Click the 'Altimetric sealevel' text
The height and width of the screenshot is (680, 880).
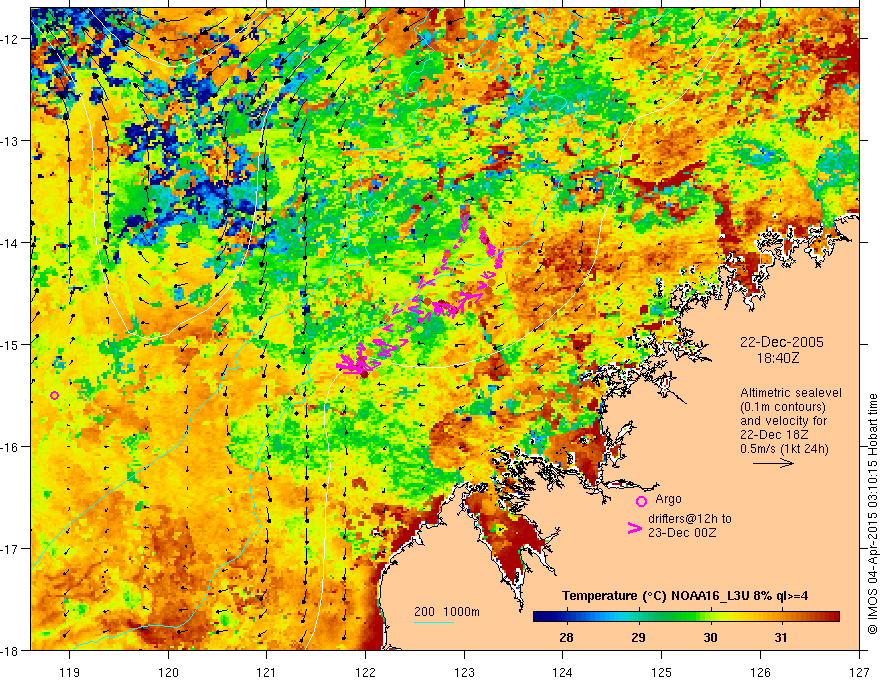point(791,393)
